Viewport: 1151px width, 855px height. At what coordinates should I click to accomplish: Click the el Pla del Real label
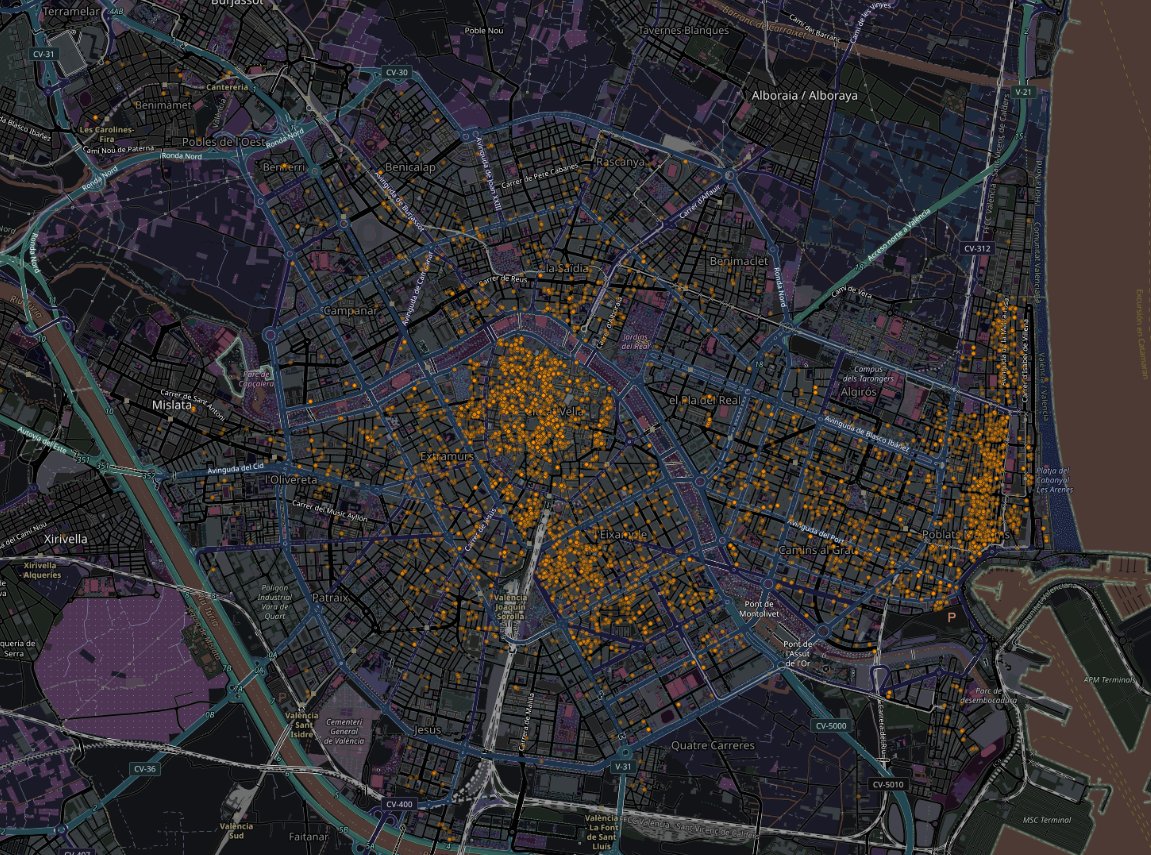tap(705, 401)
